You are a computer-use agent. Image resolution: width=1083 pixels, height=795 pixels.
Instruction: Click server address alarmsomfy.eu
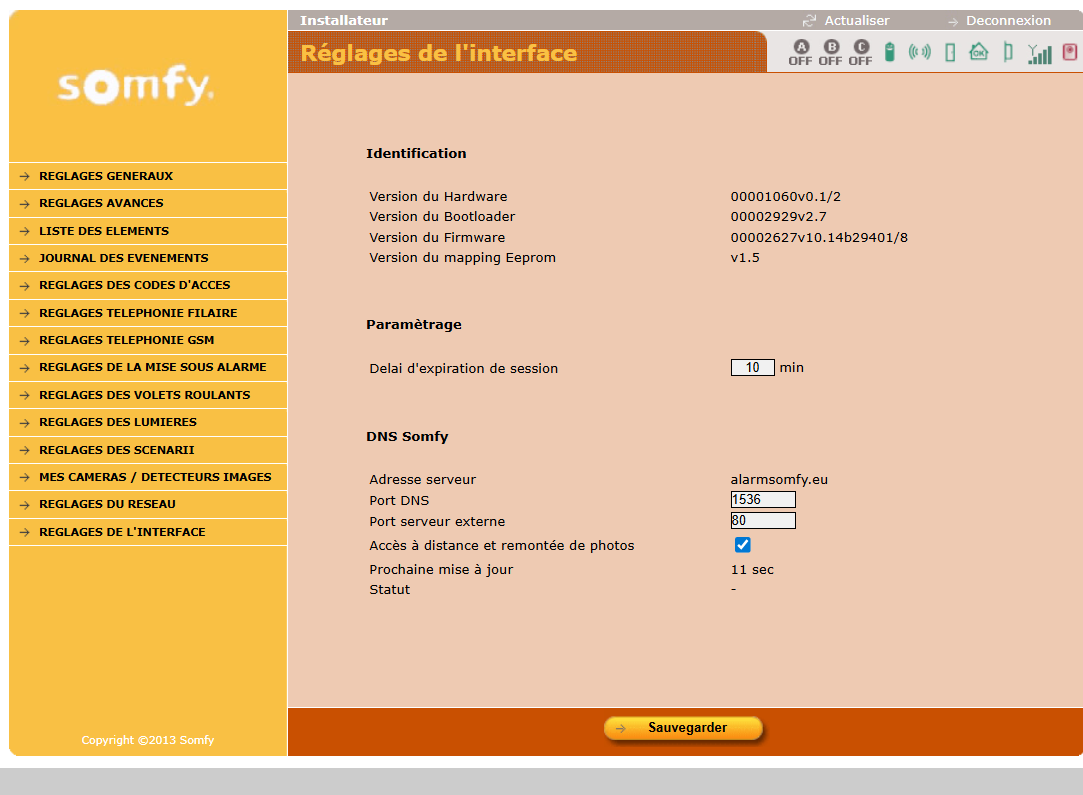tap(779, 479)
